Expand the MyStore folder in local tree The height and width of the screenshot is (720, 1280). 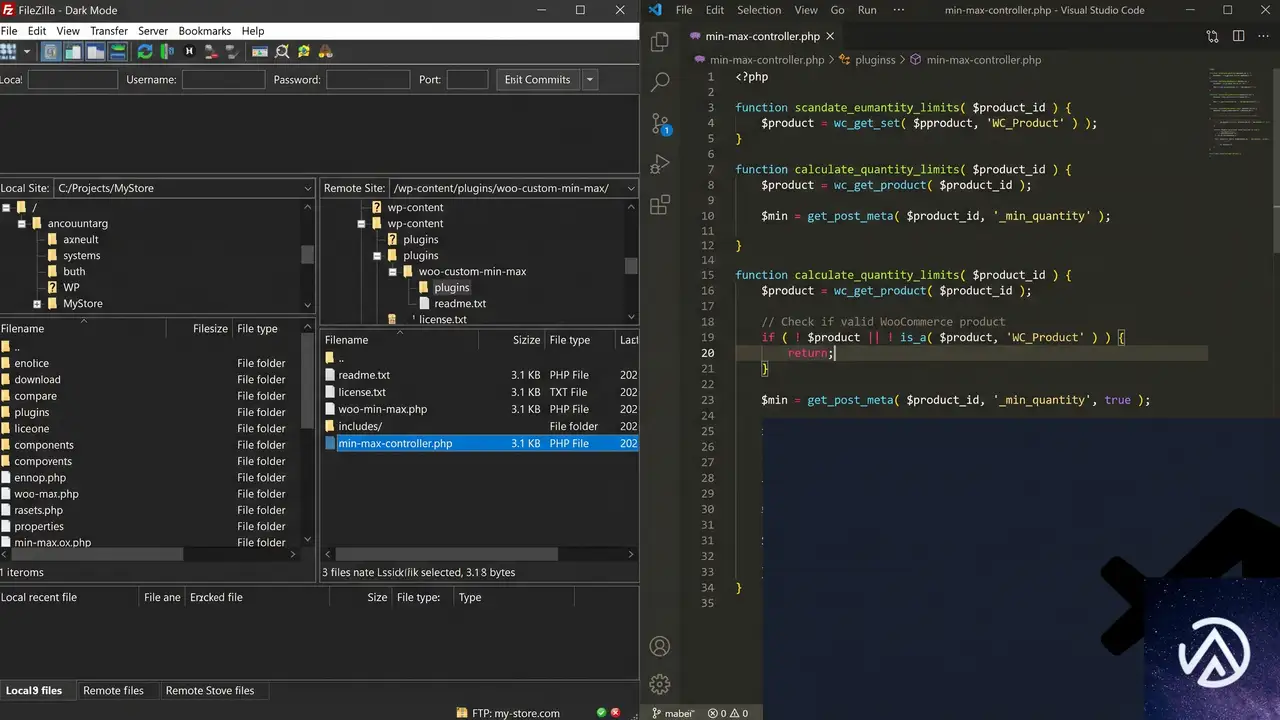(37, 304)
